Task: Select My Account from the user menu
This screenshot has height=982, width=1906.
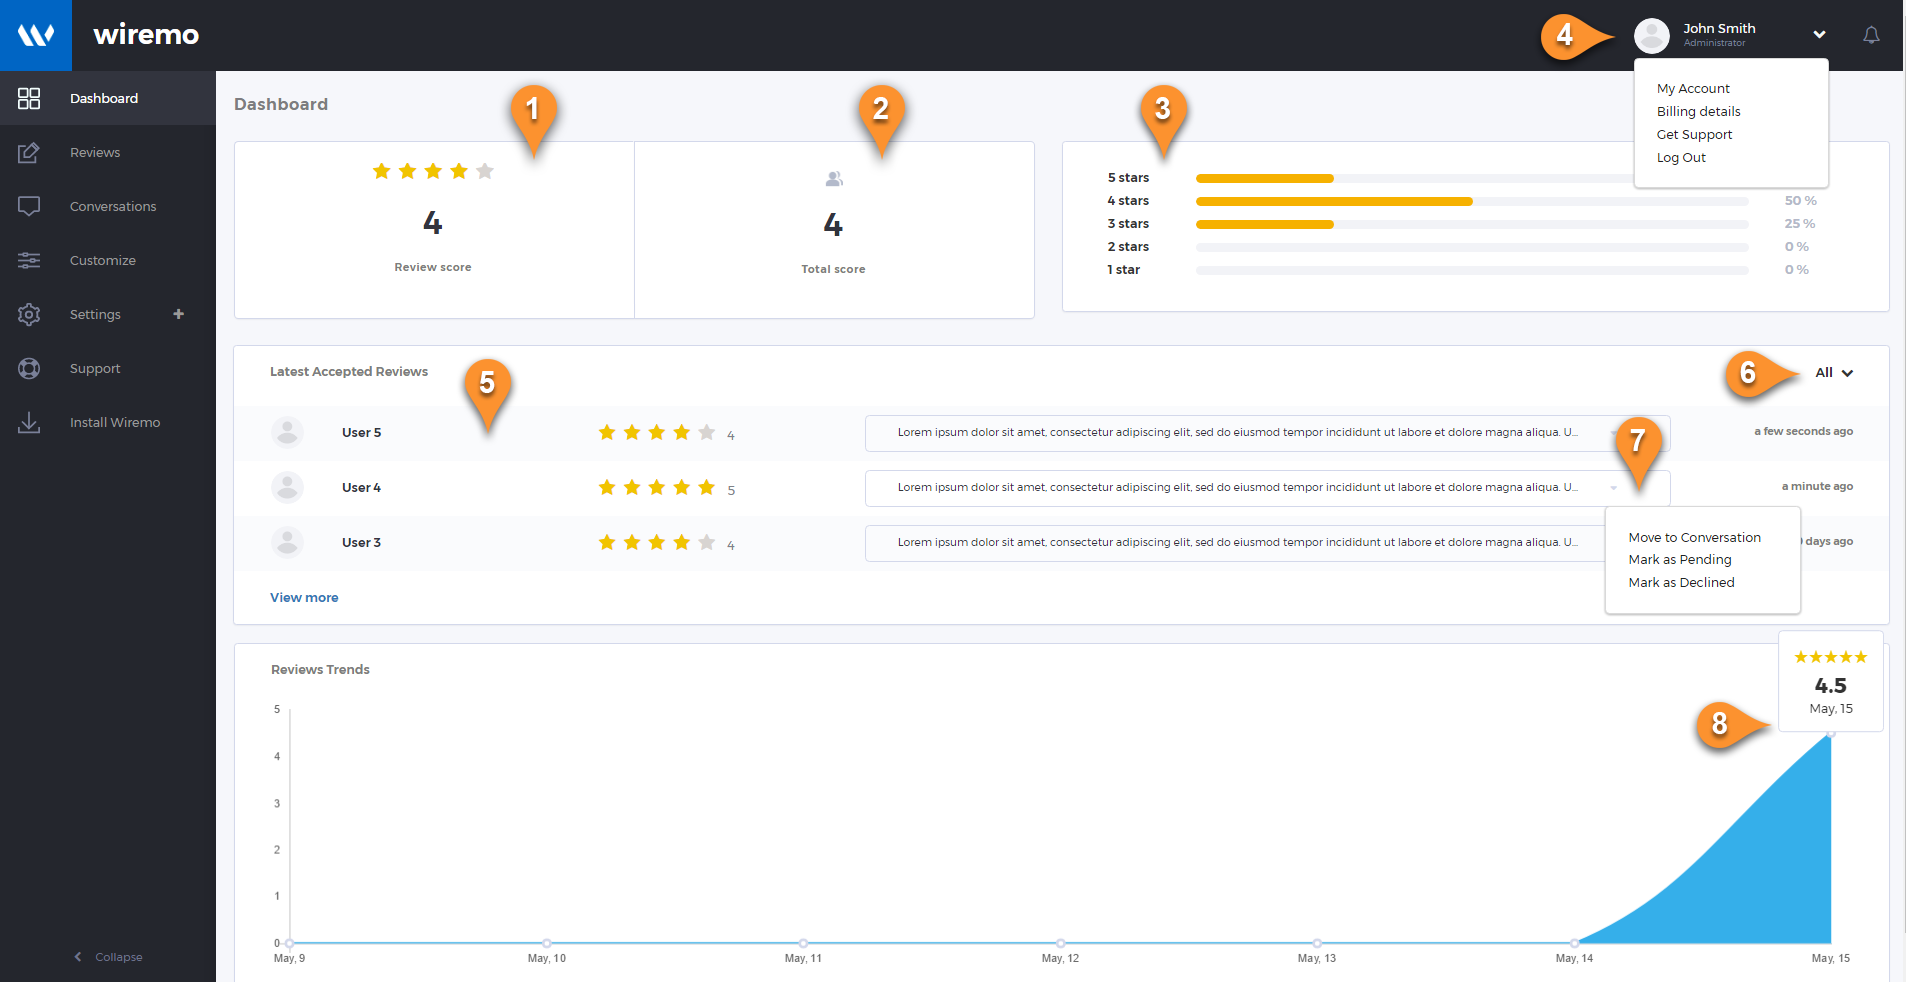Action: (1693, 88)
